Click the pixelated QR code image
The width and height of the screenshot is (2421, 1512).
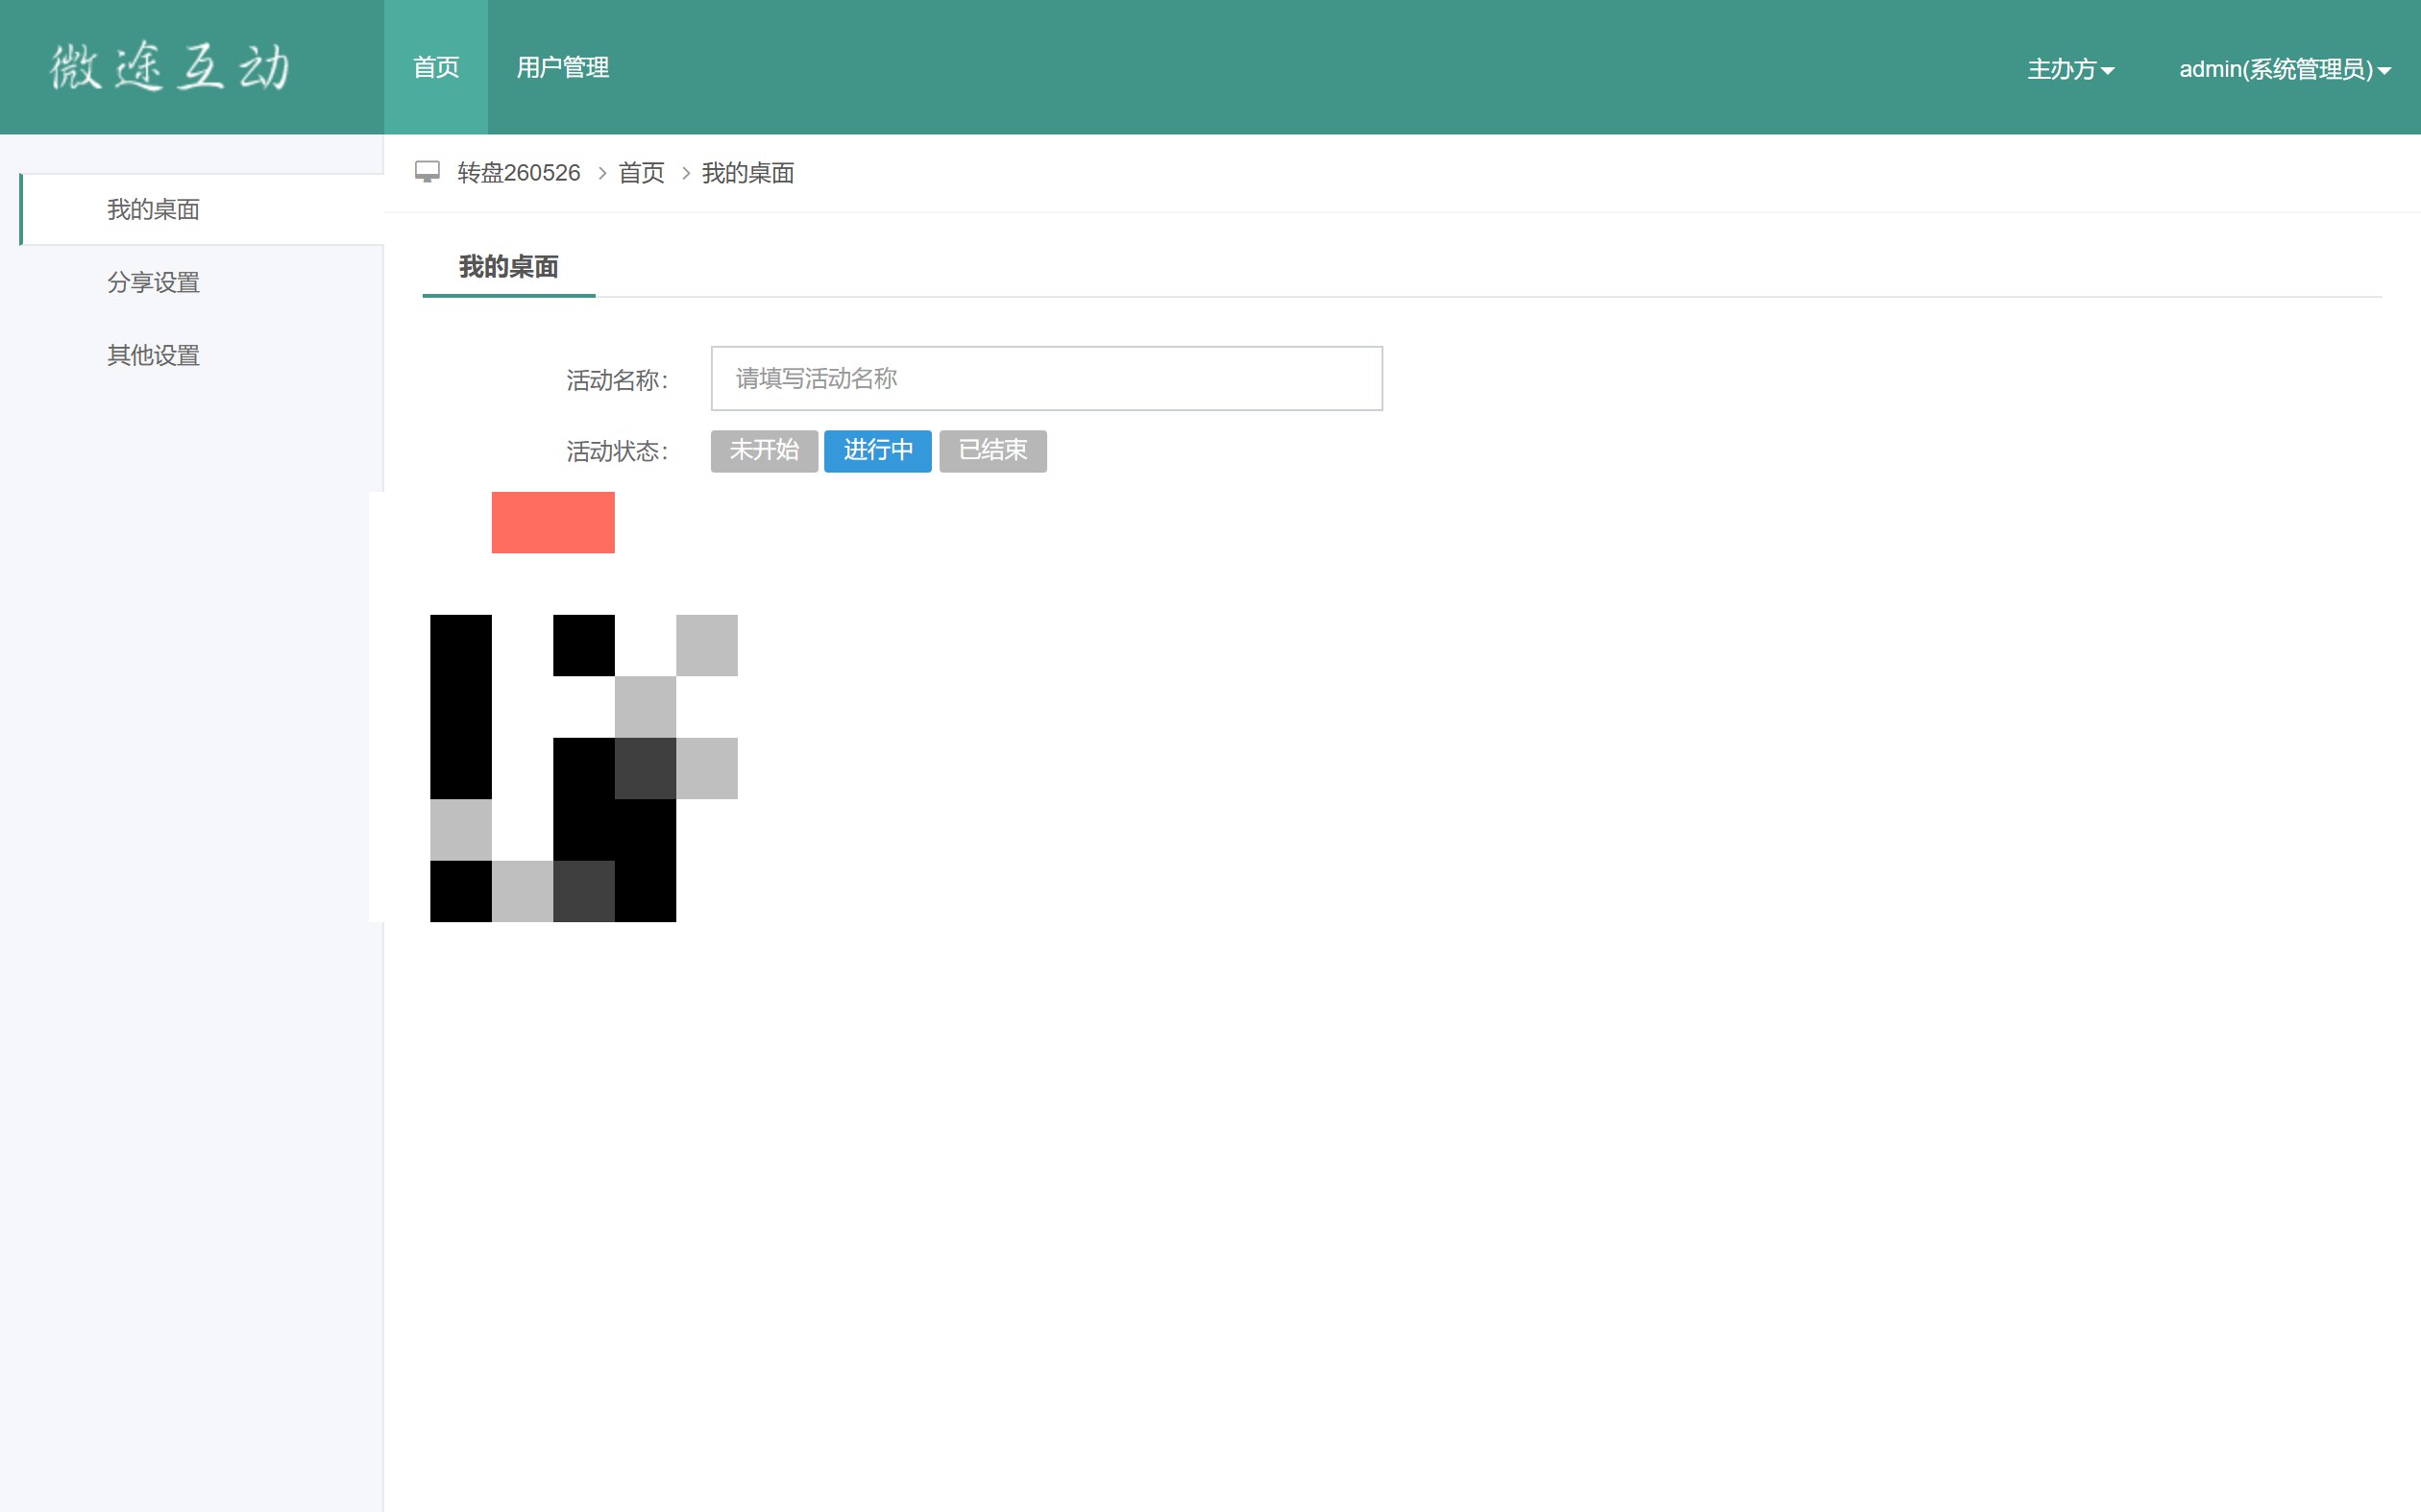(x=584, y=768)
